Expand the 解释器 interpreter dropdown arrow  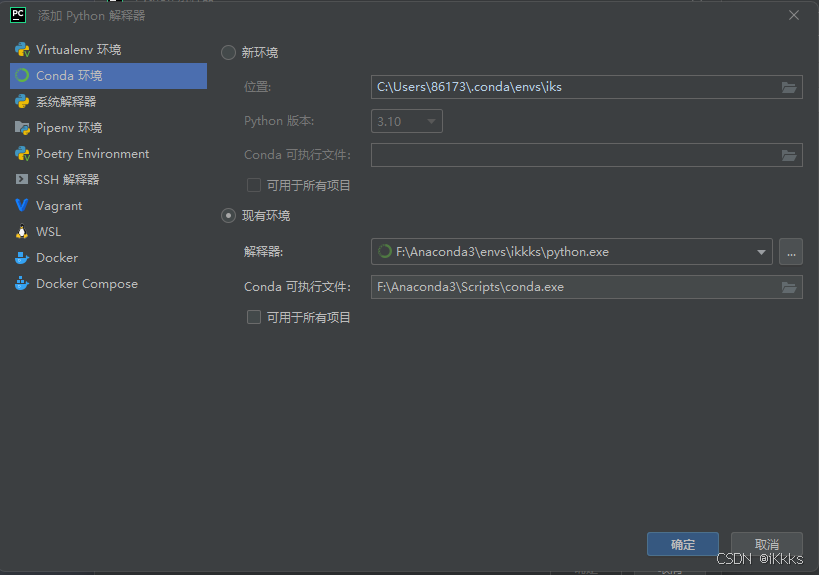click(761, 252)
